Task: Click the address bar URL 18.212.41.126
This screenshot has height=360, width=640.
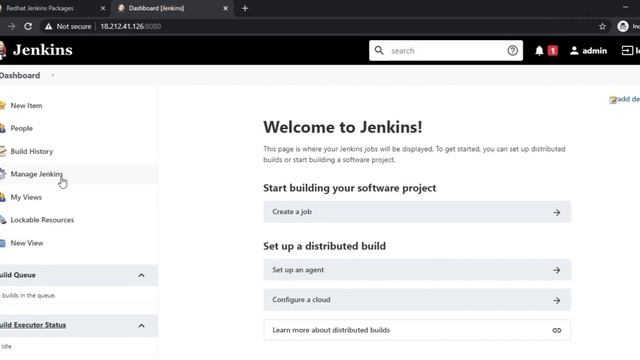Action: click(131, 27)
